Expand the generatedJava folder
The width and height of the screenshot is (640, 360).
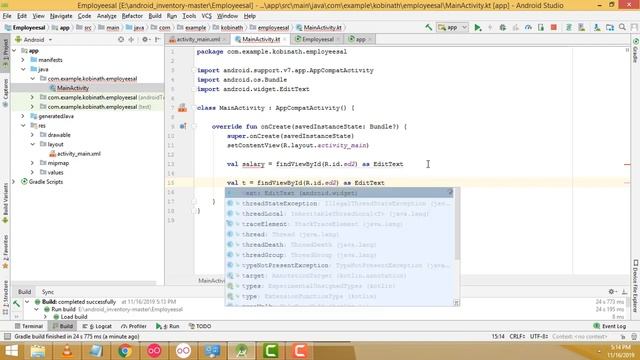point(23,116)
